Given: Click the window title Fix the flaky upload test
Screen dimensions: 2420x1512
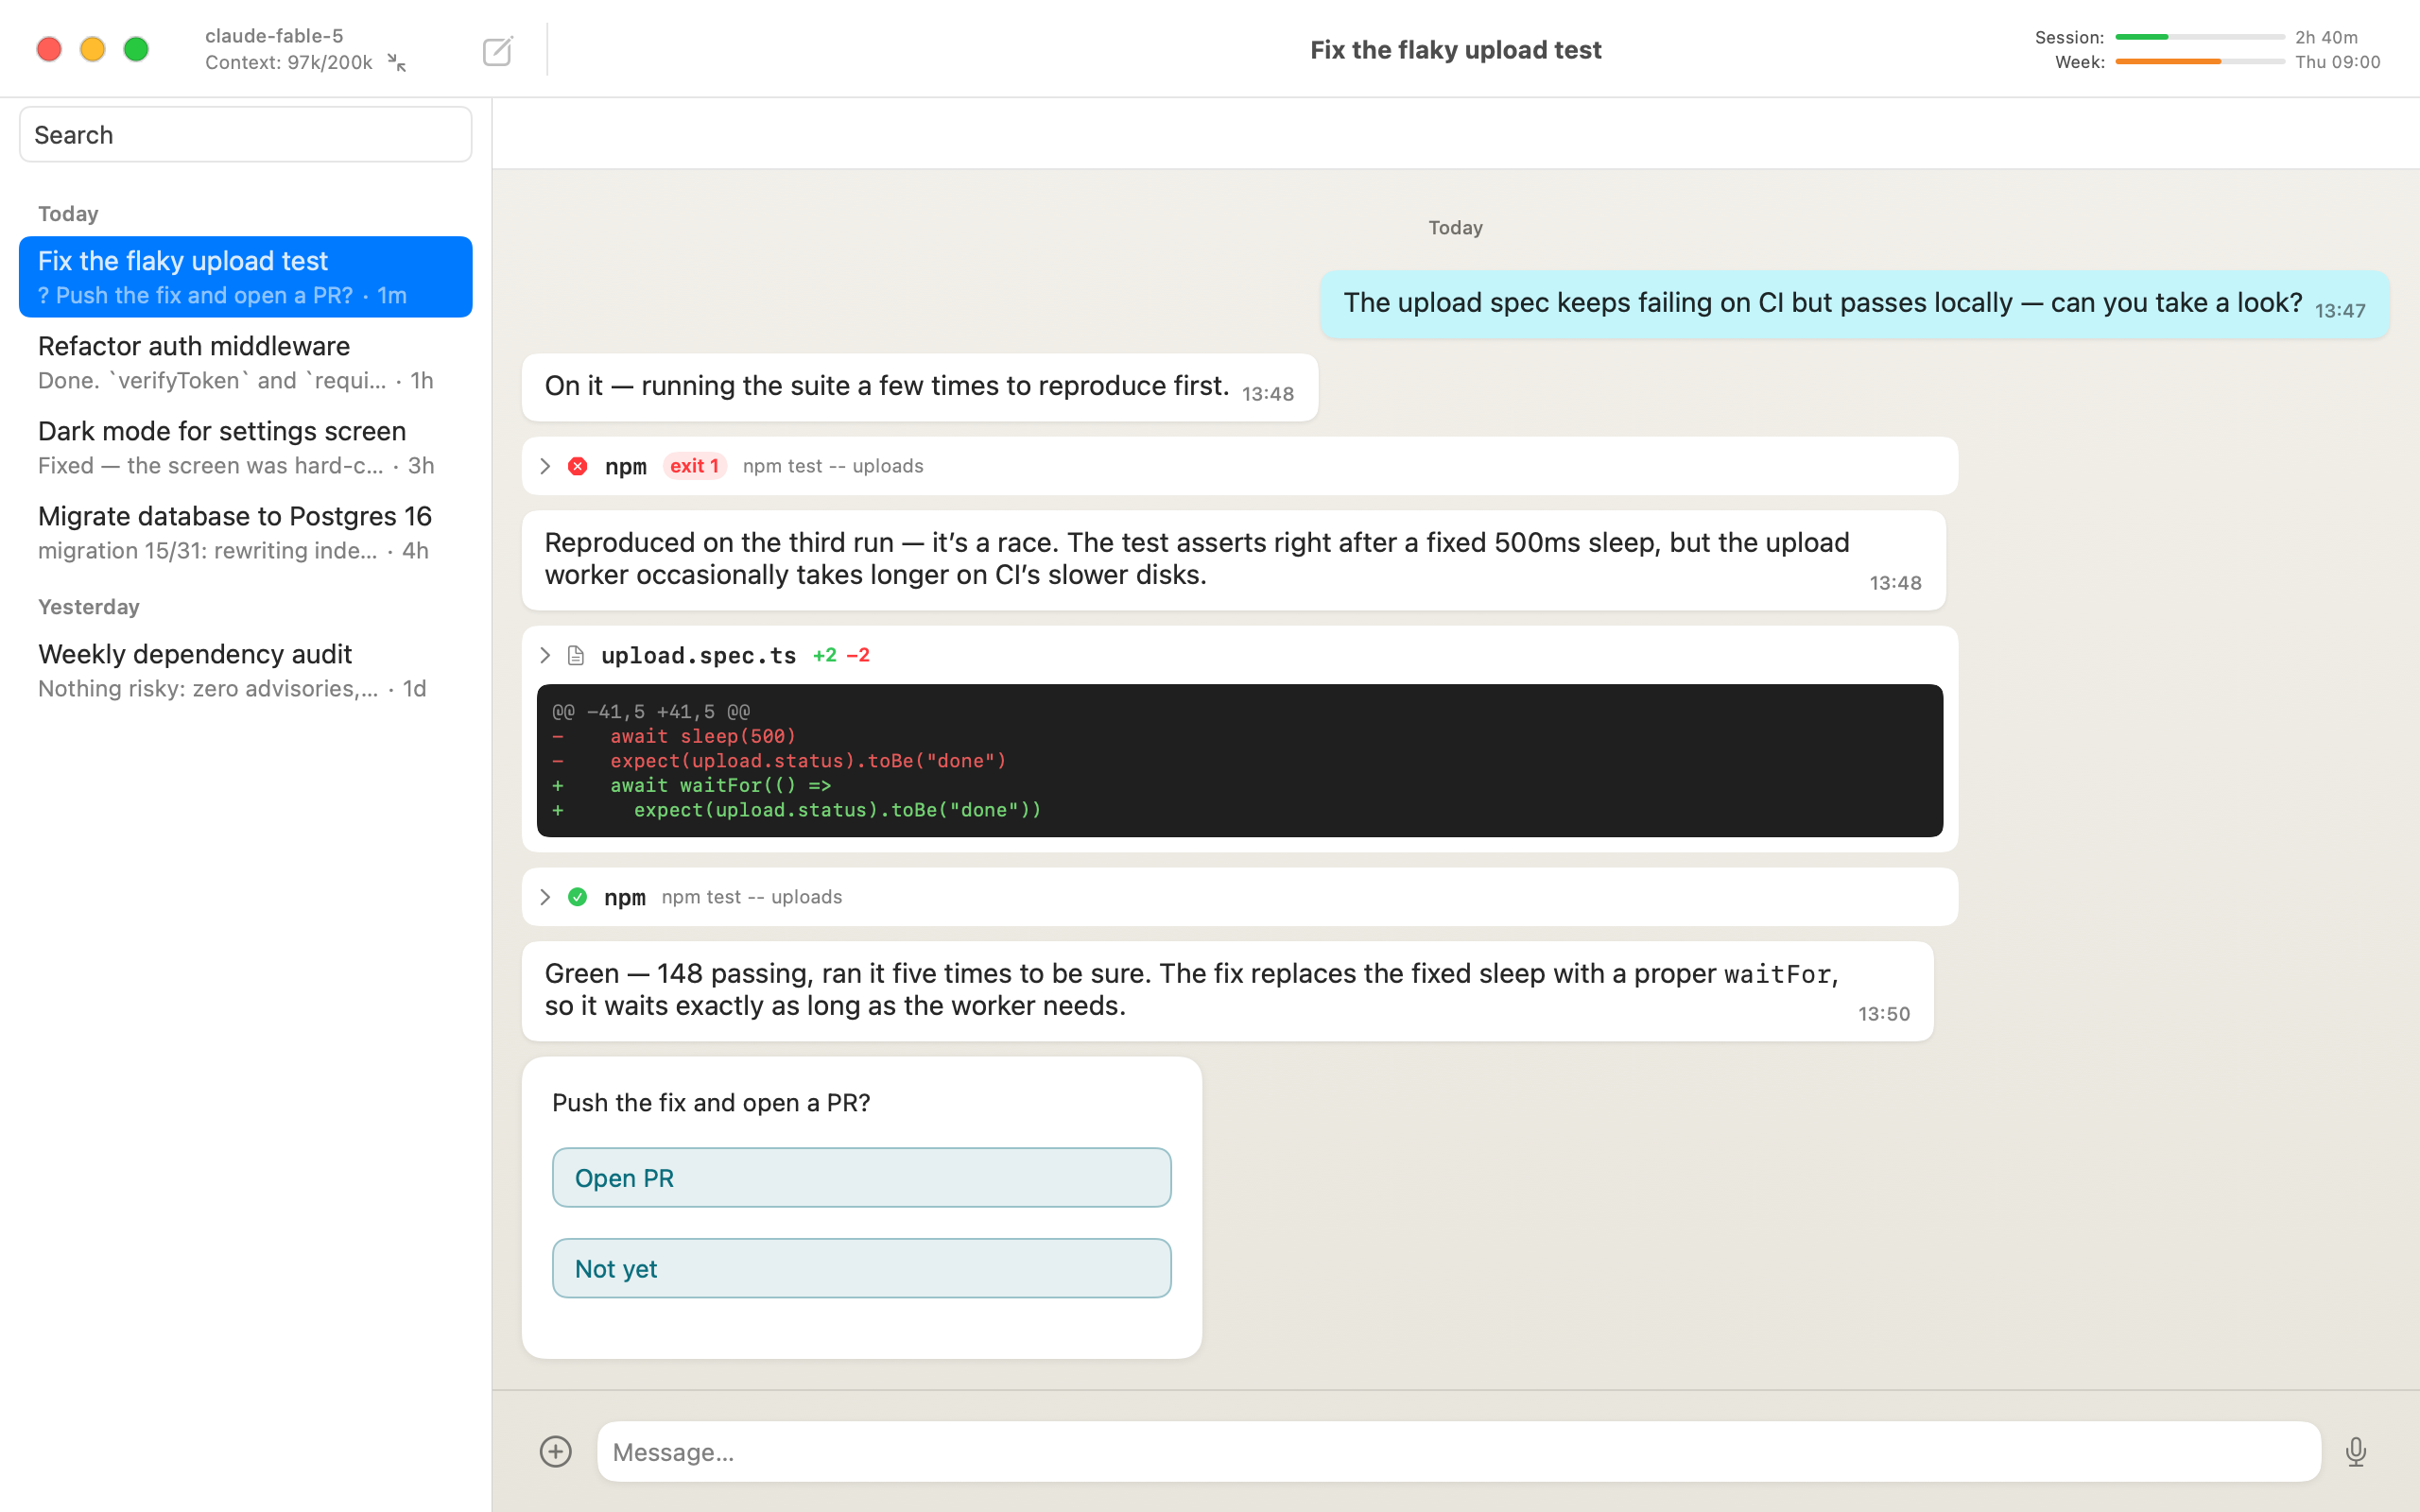Looking at the screenshot, I should [1455, 50].
